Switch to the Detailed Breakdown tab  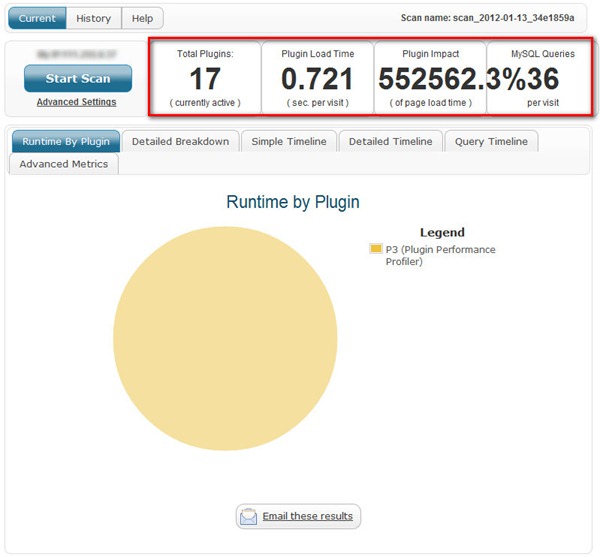pos(180,142)
